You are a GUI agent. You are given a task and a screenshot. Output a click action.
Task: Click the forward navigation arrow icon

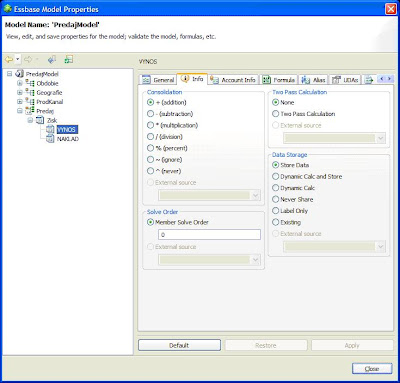(x=28, y=60)
